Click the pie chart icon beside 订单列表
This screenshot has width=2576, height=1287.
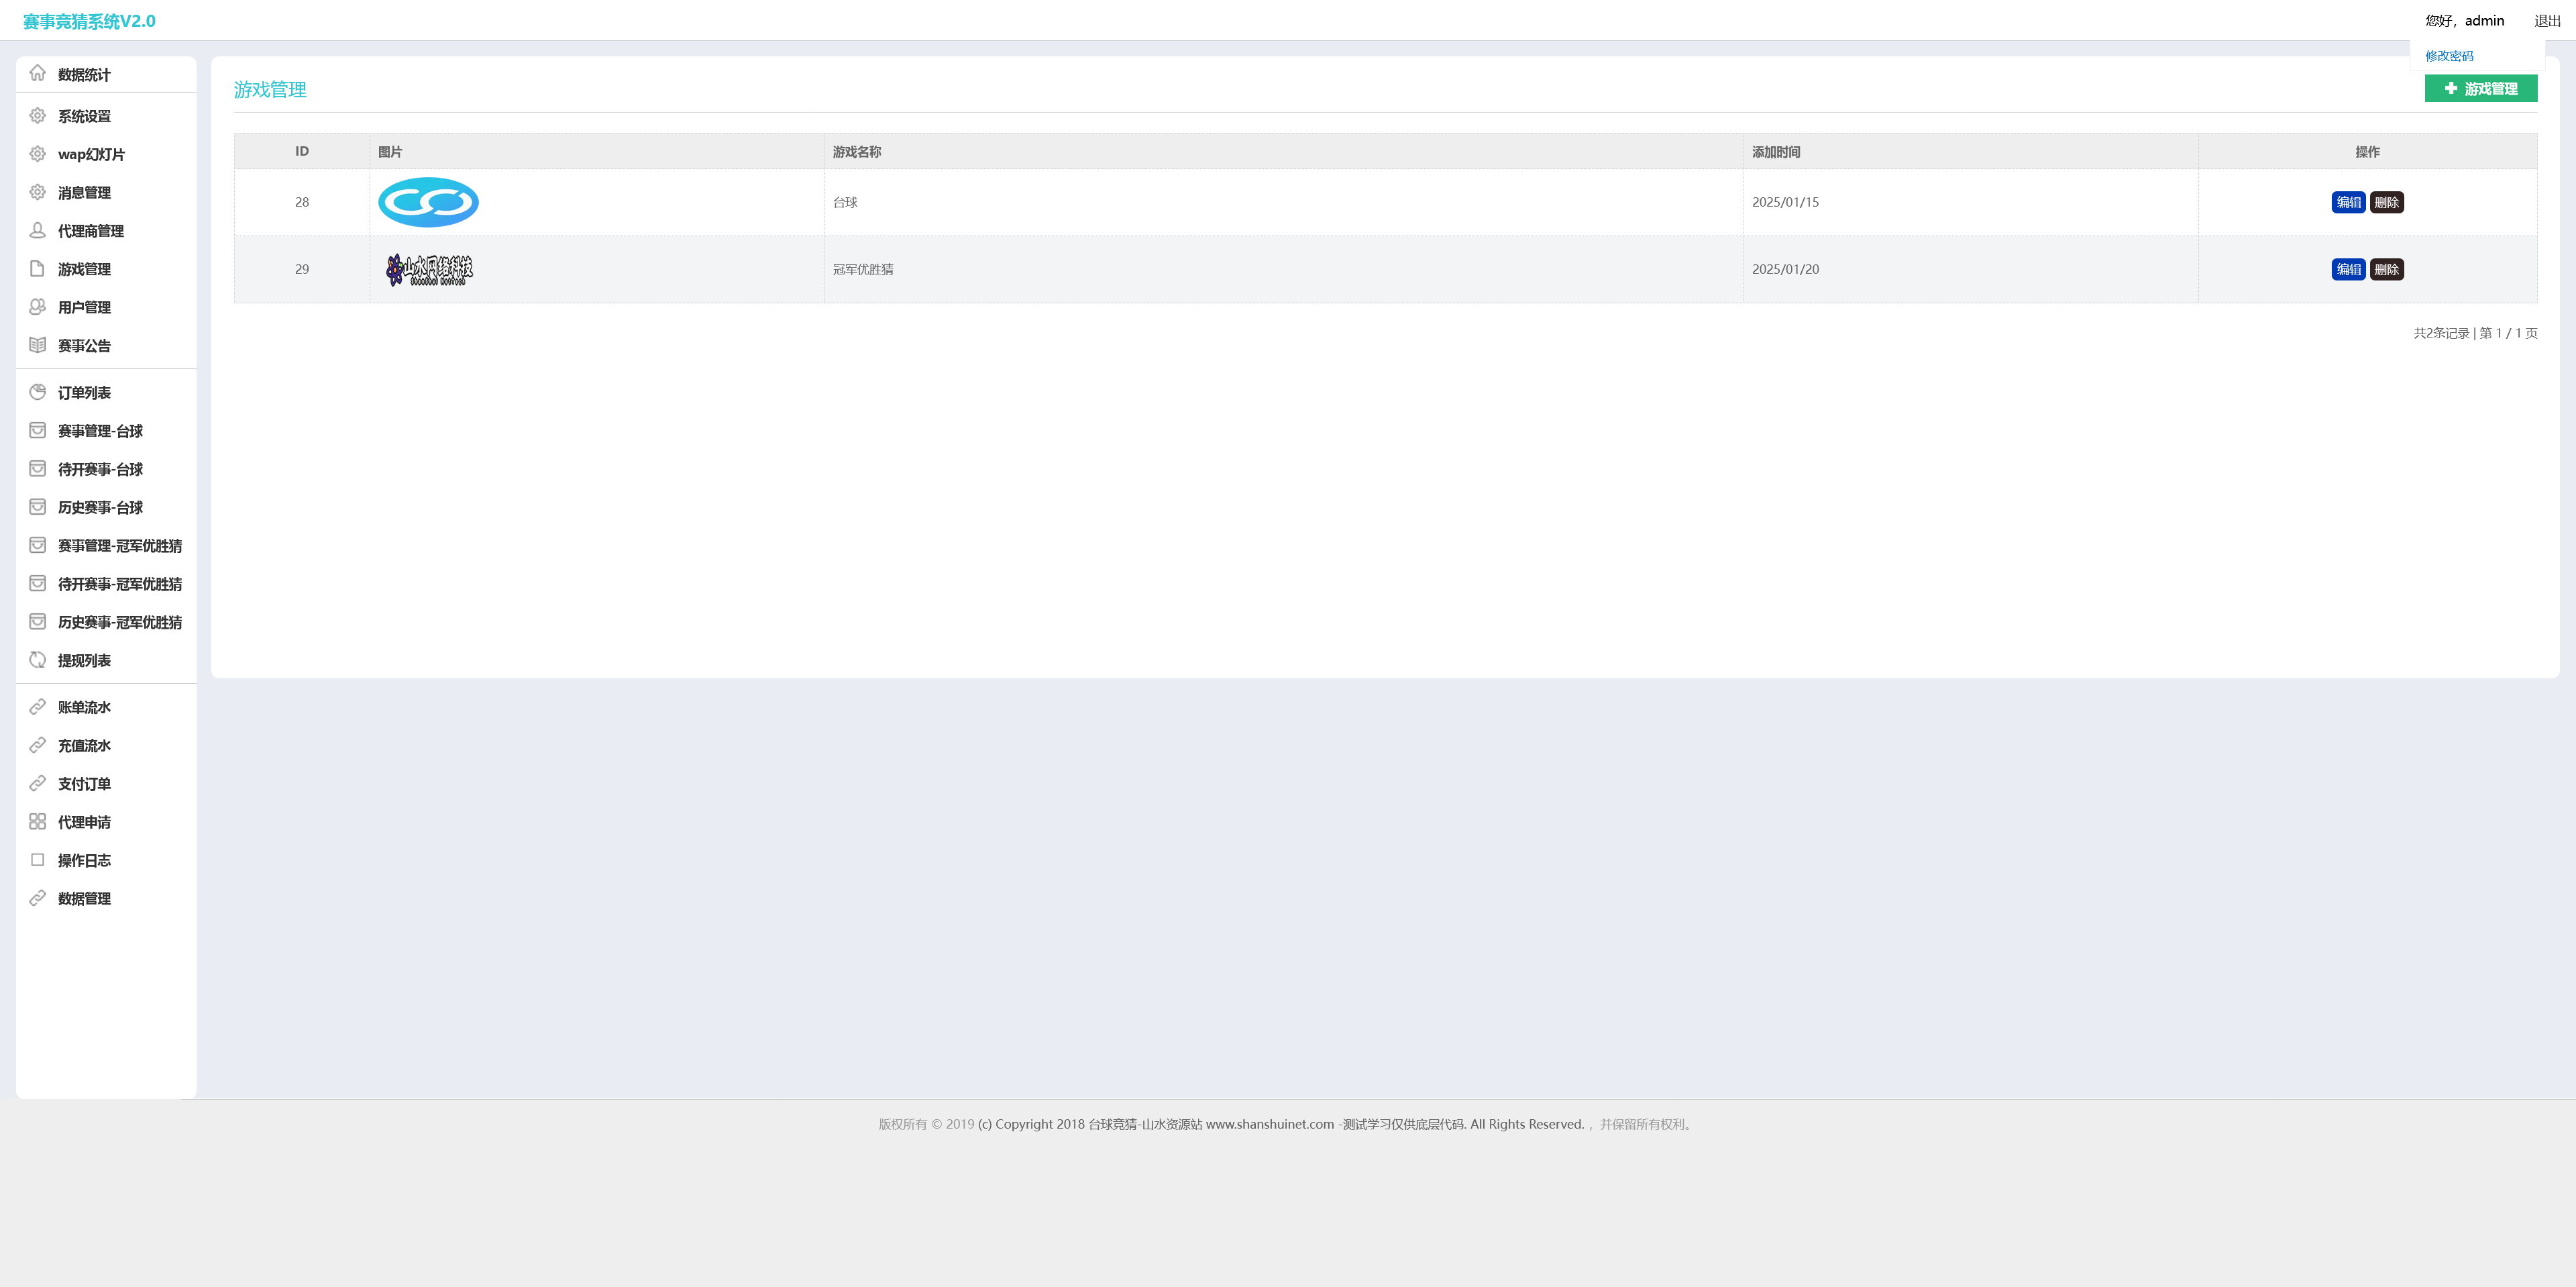coord(37,392)
